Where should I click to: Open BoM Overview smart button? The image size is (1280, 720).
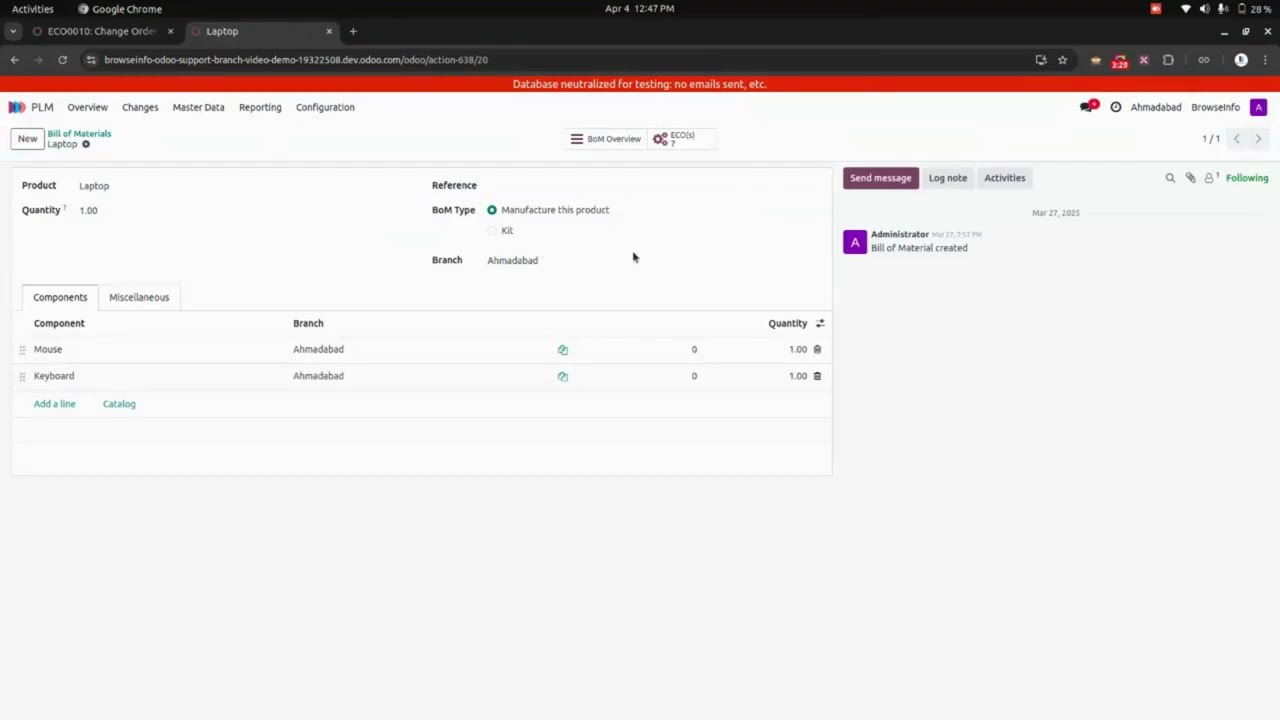(606, 139)
